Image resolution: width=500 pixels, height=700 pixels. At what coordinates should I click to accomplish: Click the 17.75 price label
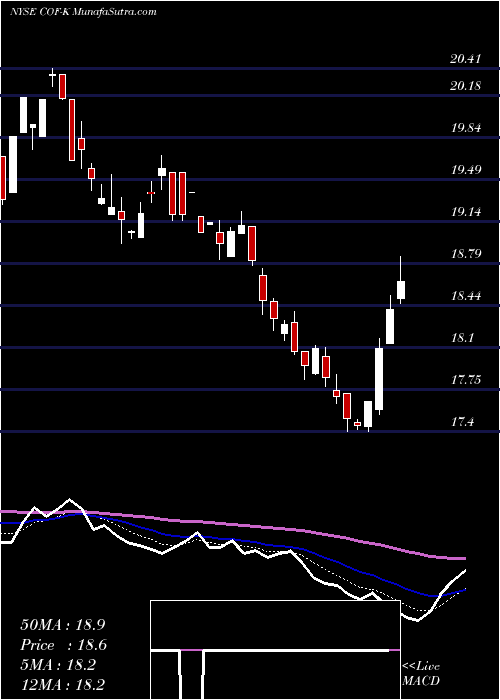[x=466, y=380]
